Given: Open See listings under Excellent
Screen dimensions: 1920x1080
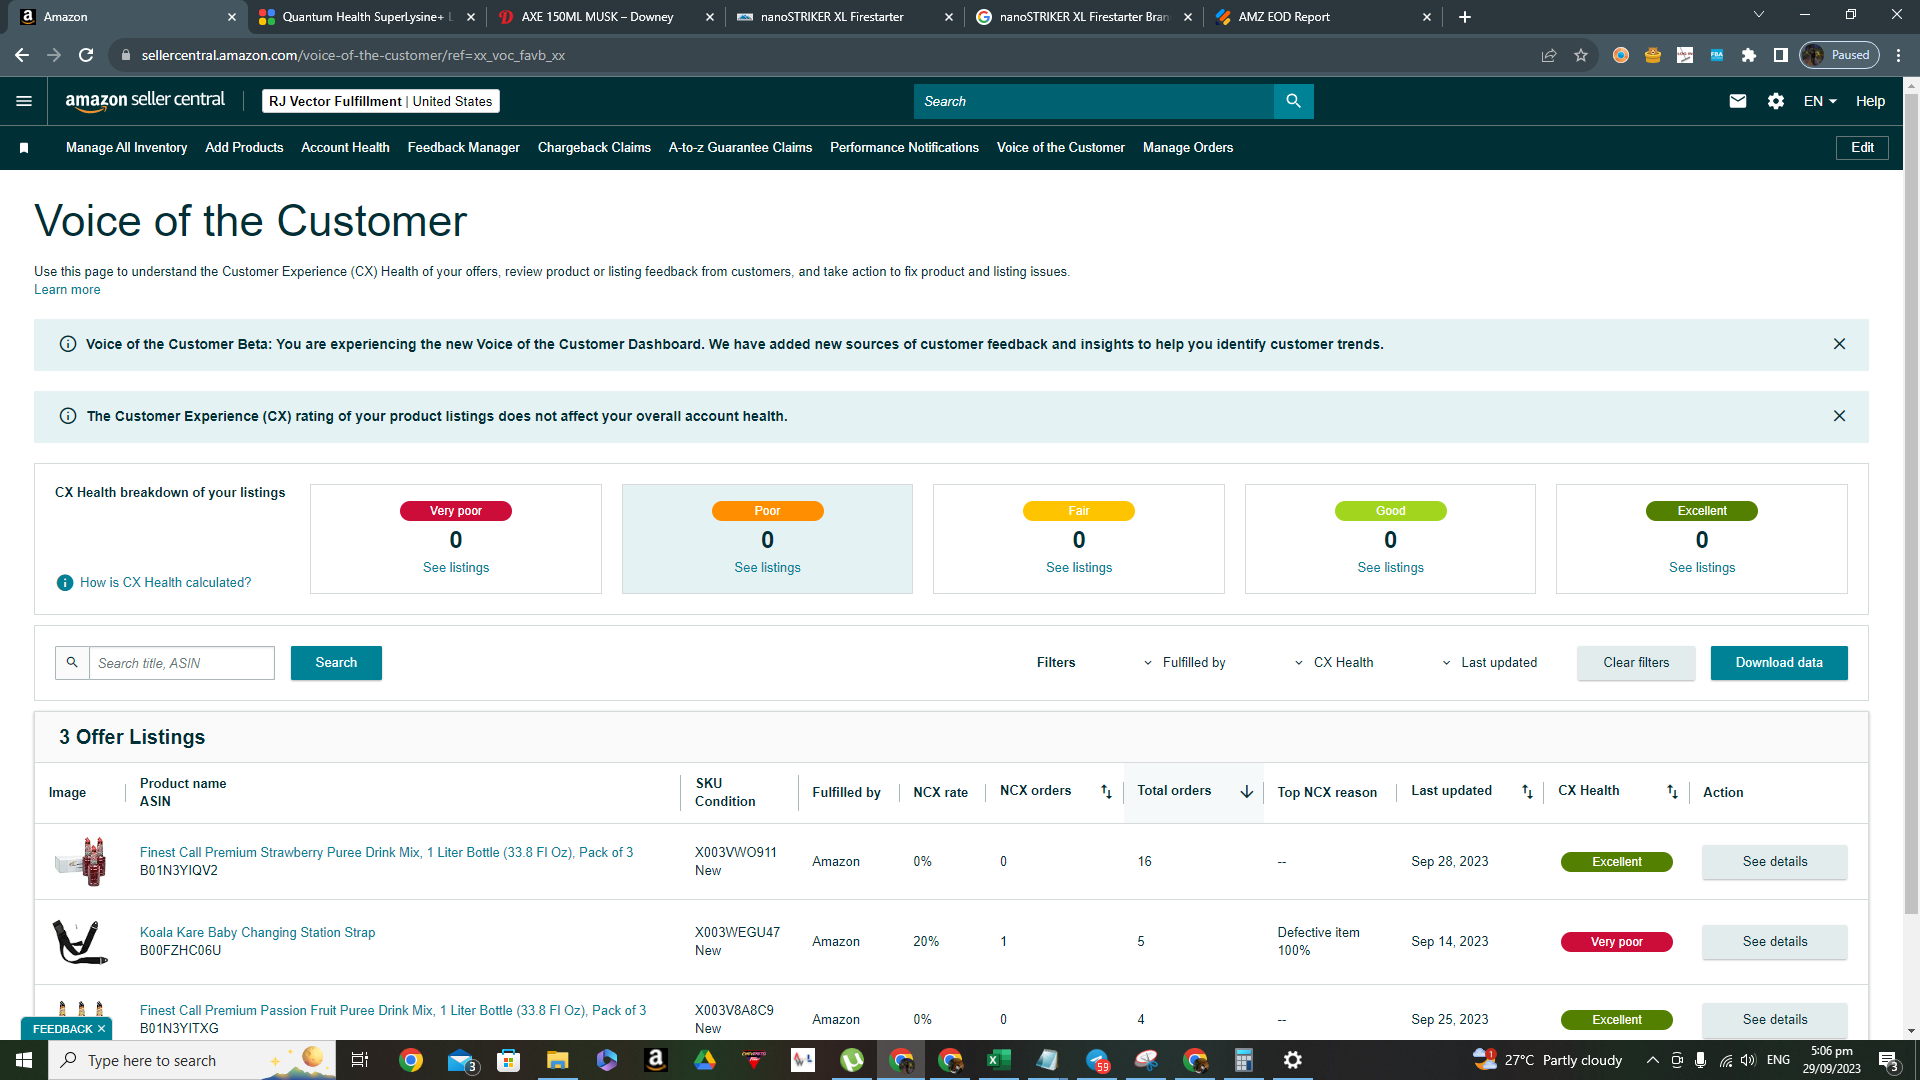Looking at the screenshot, I should (1702, 568).
